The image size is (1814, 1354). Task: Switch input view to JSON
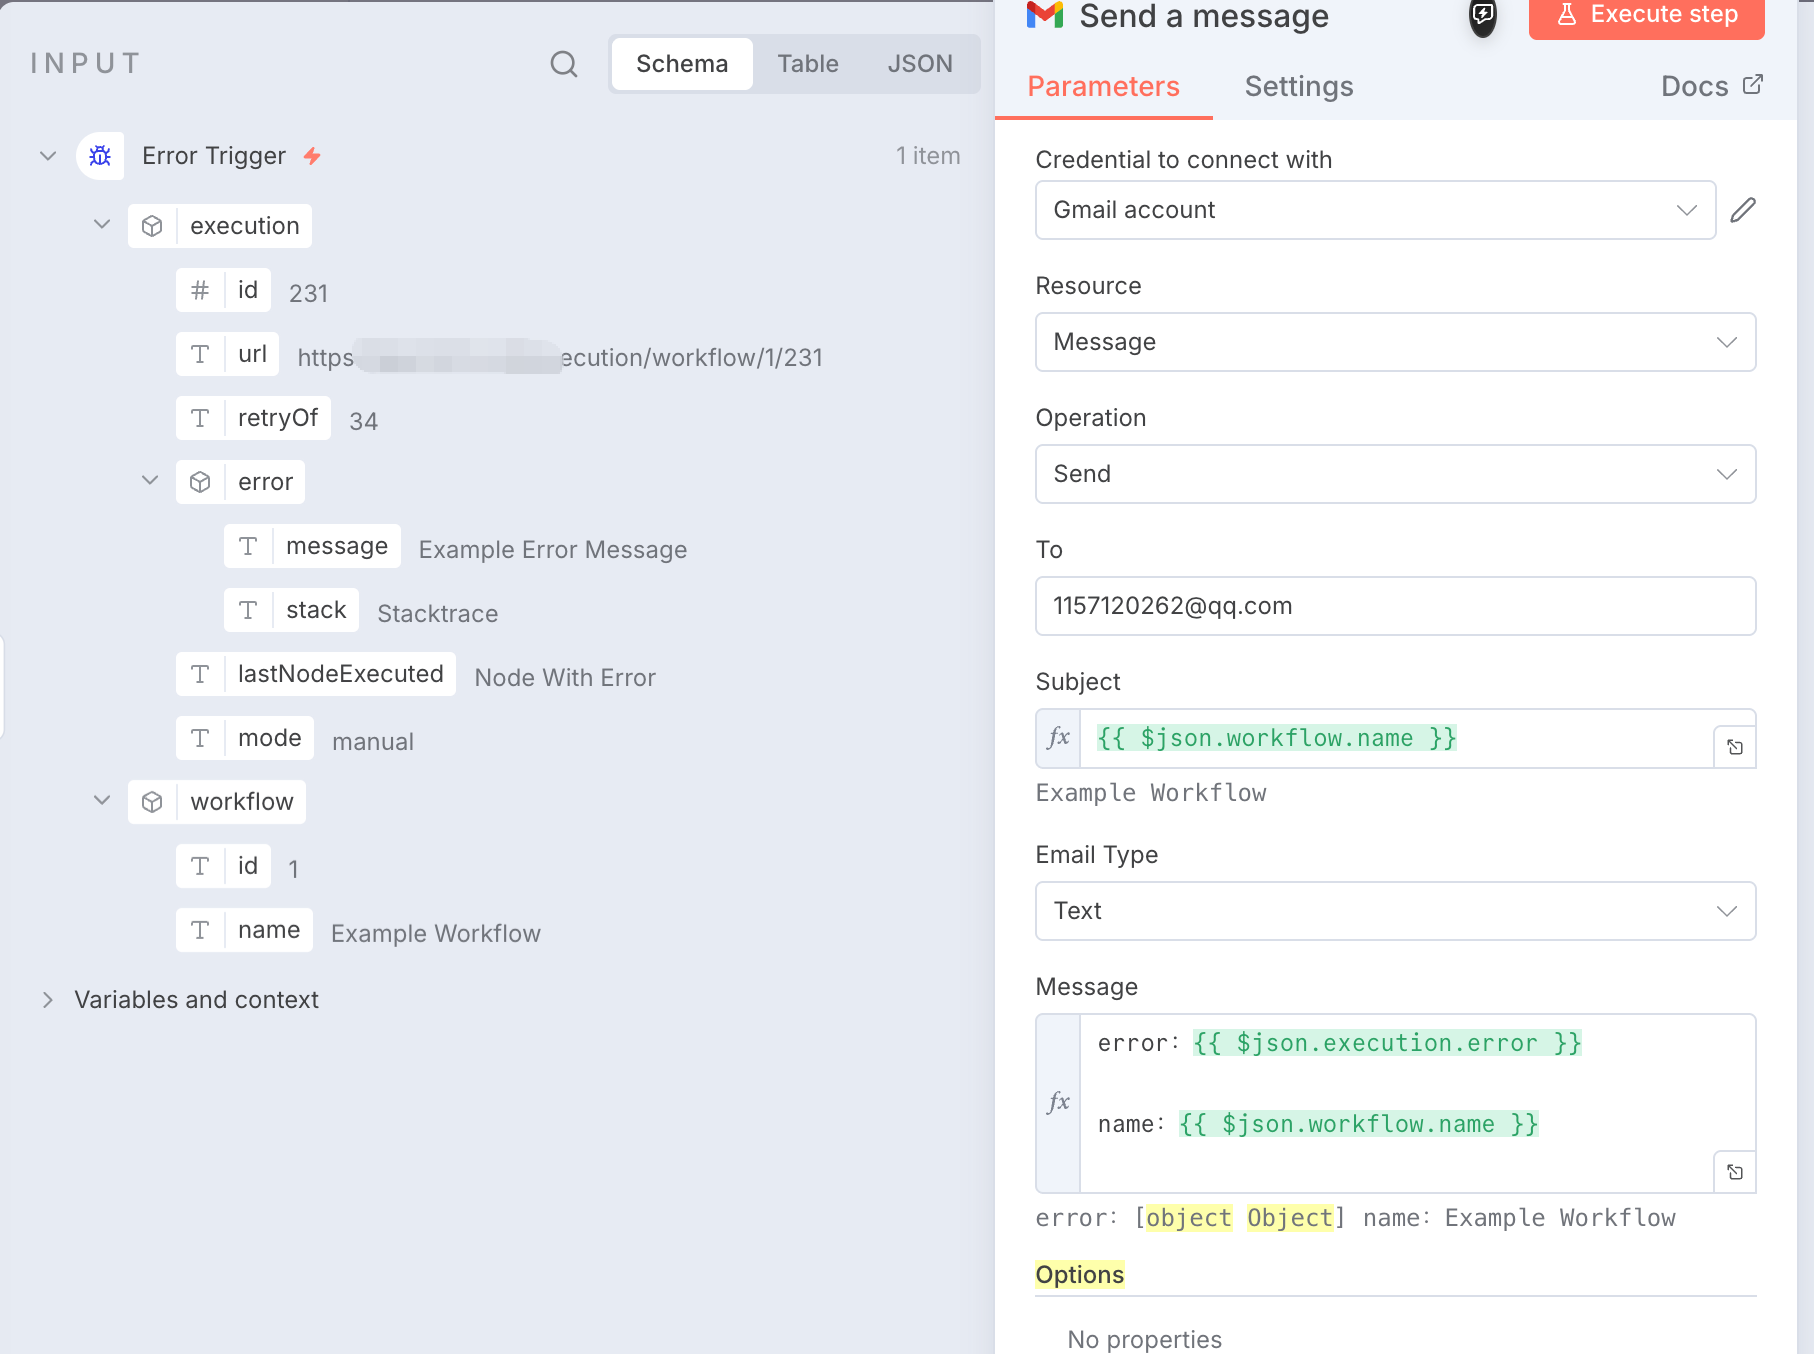(x=919, y=64)
